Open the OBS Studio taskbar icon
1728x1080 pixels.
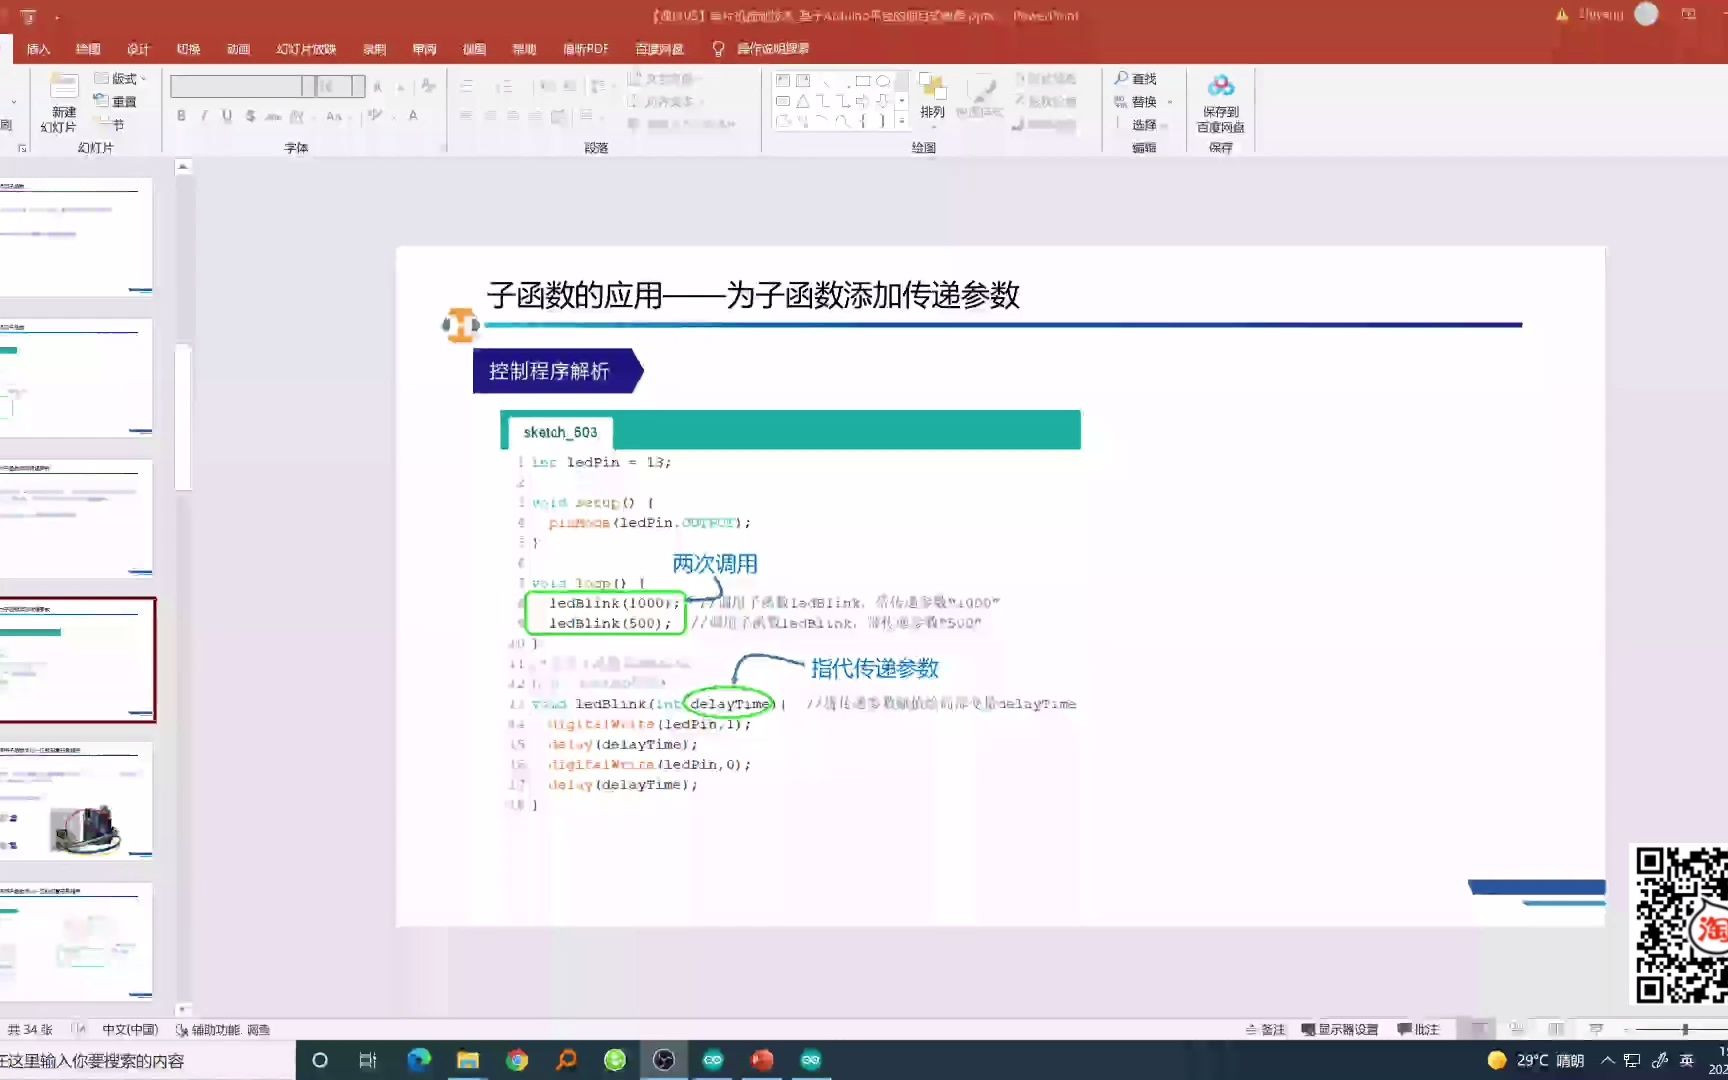point(664,1060)
